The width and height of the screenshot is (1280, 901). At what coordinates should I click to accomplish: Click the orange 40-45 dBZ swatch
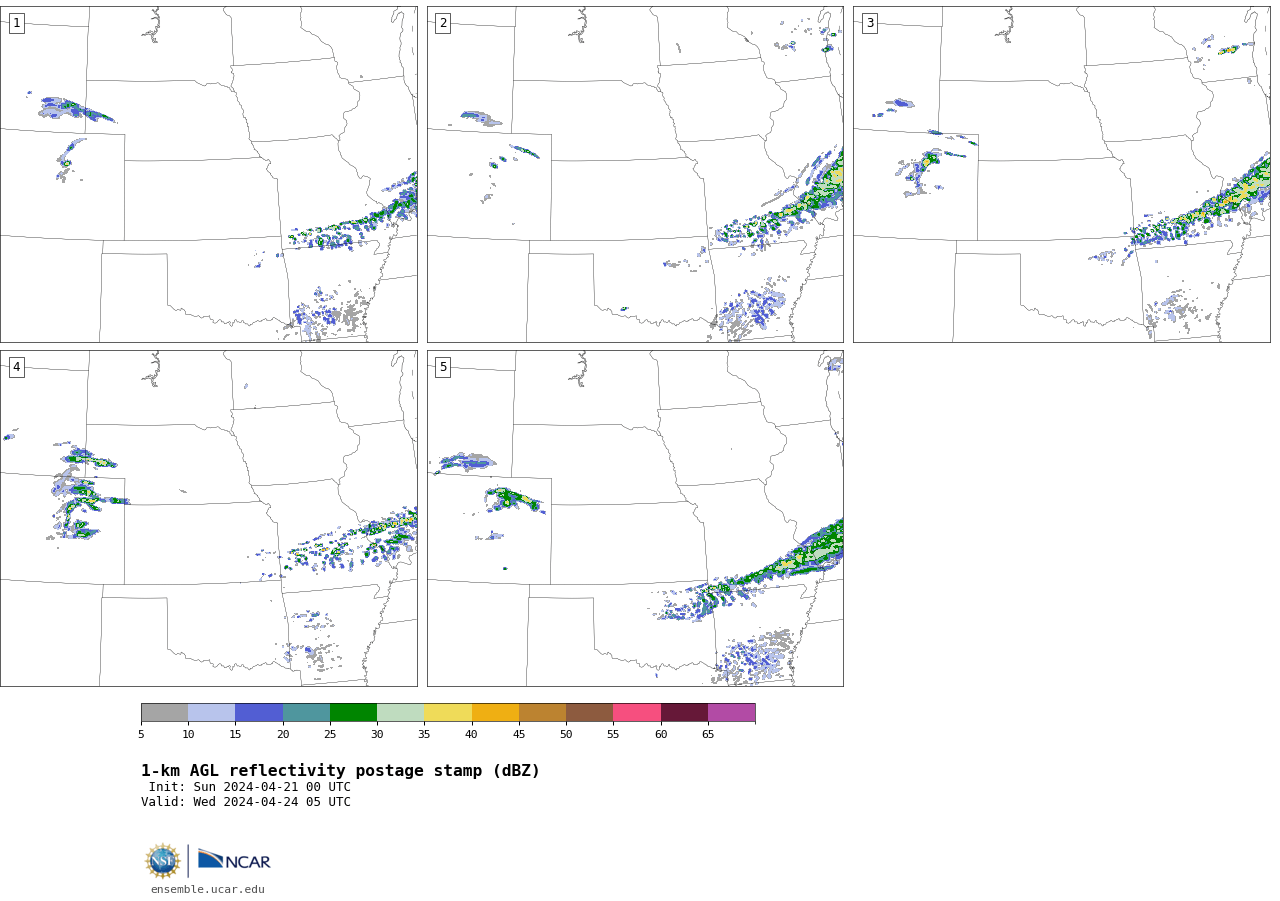tap(495, 712)
